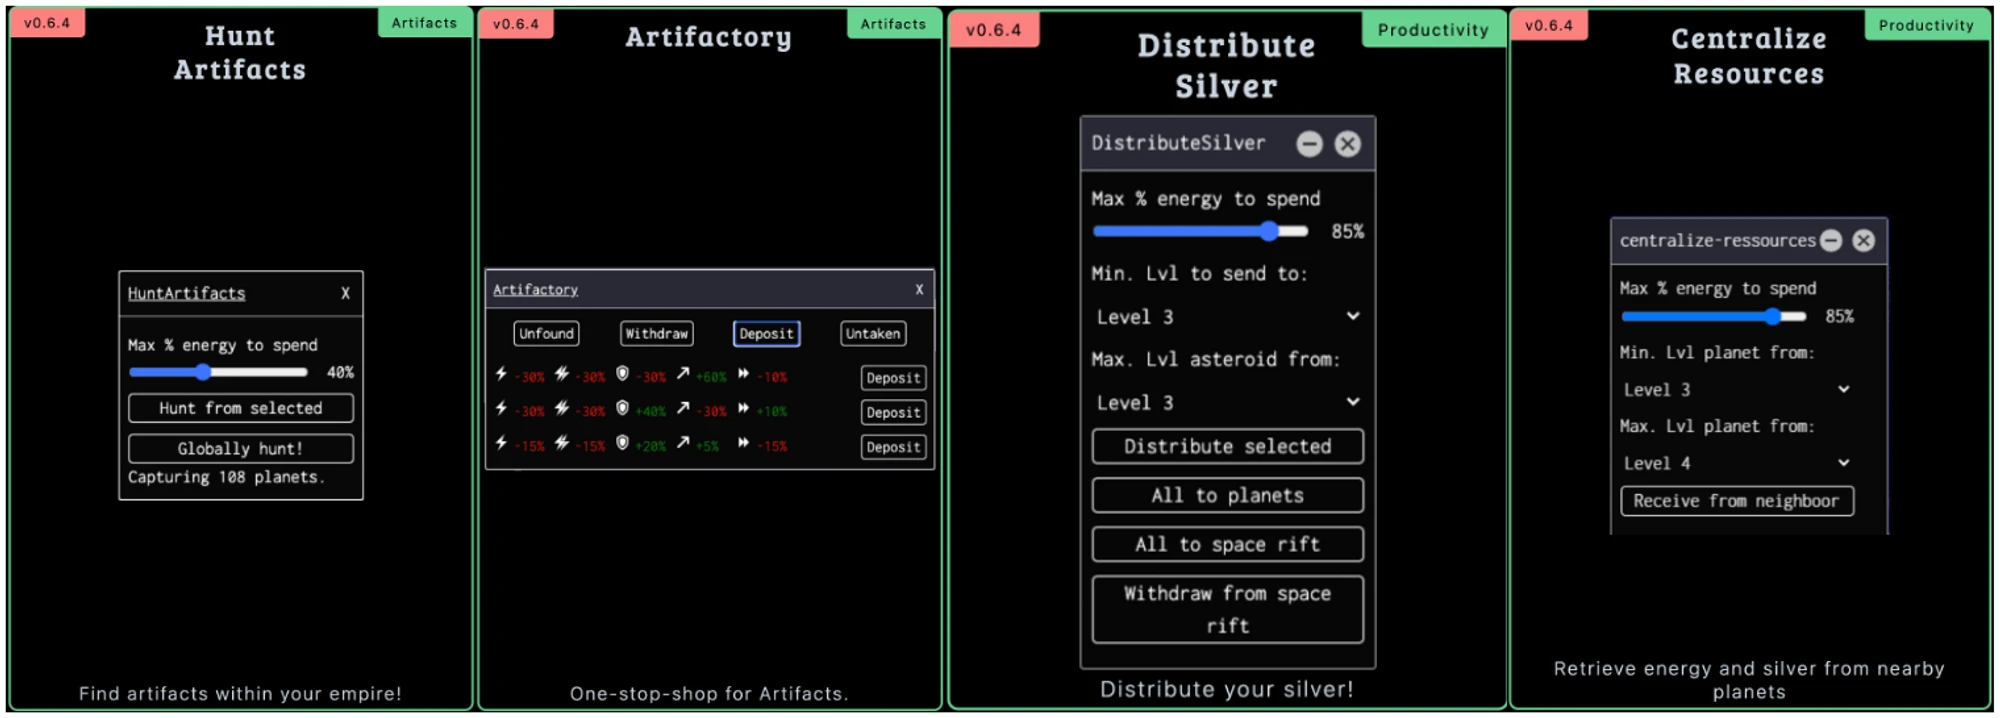Switch to the Unfound tab

[x=546, y=334]
